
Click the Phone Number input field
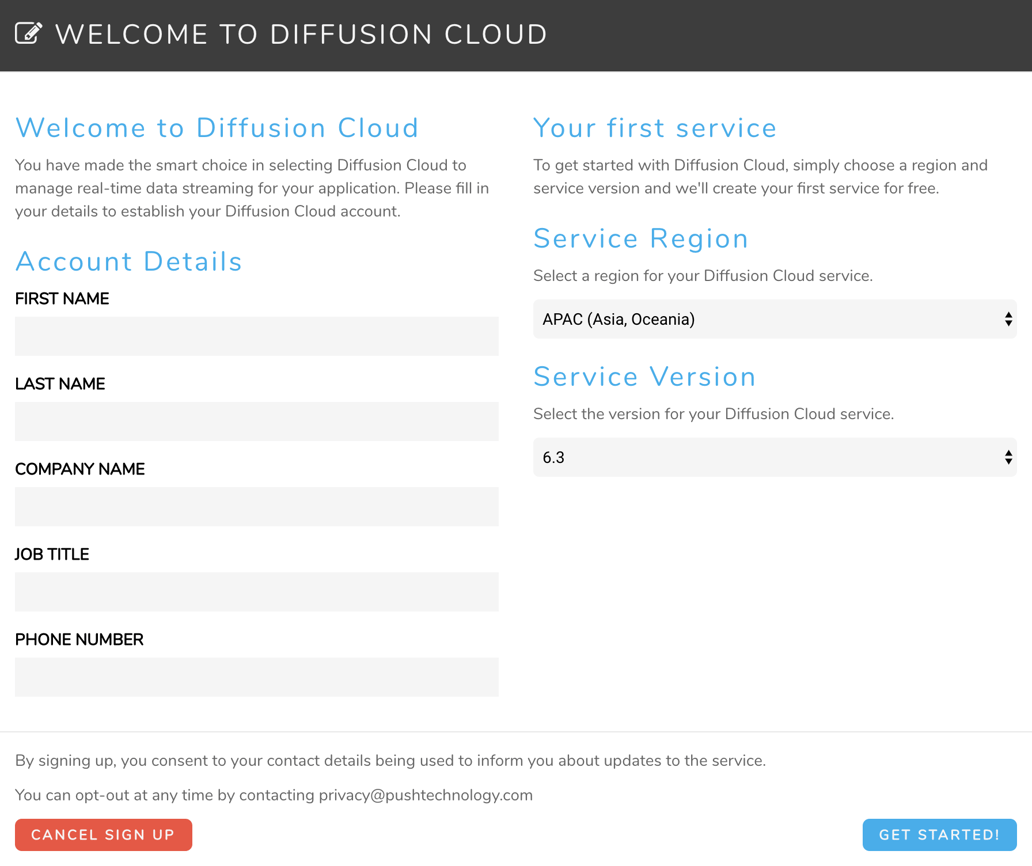point(256,676)
